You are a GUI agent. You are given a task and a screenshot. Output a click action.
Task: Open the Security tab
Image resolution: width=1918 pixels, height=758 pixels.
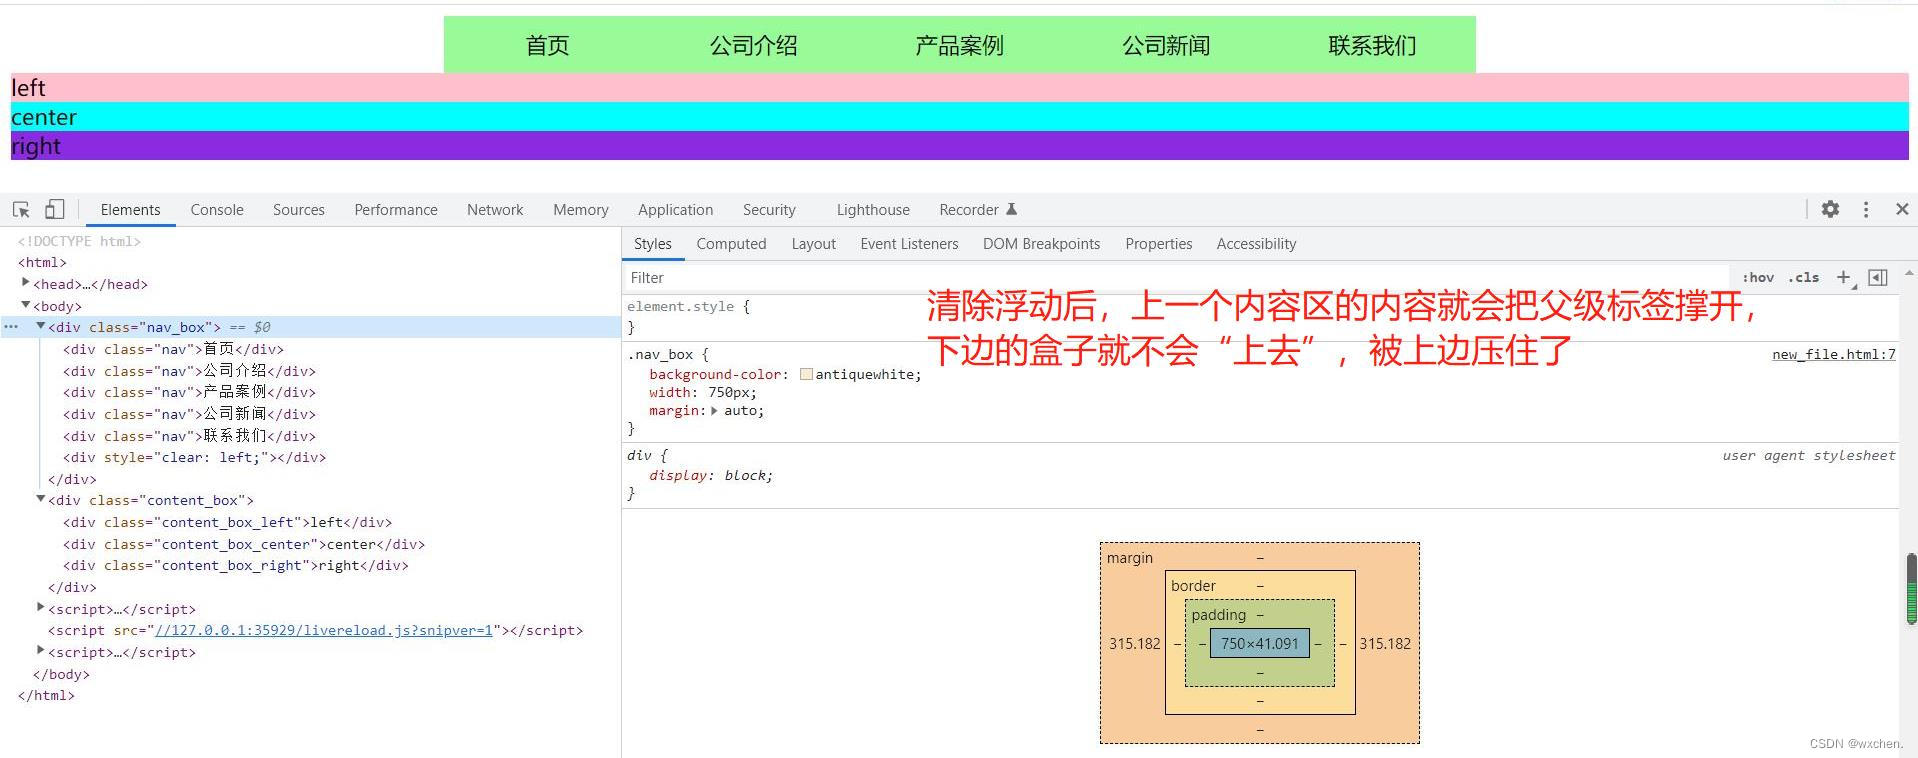[x=769, y=209]
